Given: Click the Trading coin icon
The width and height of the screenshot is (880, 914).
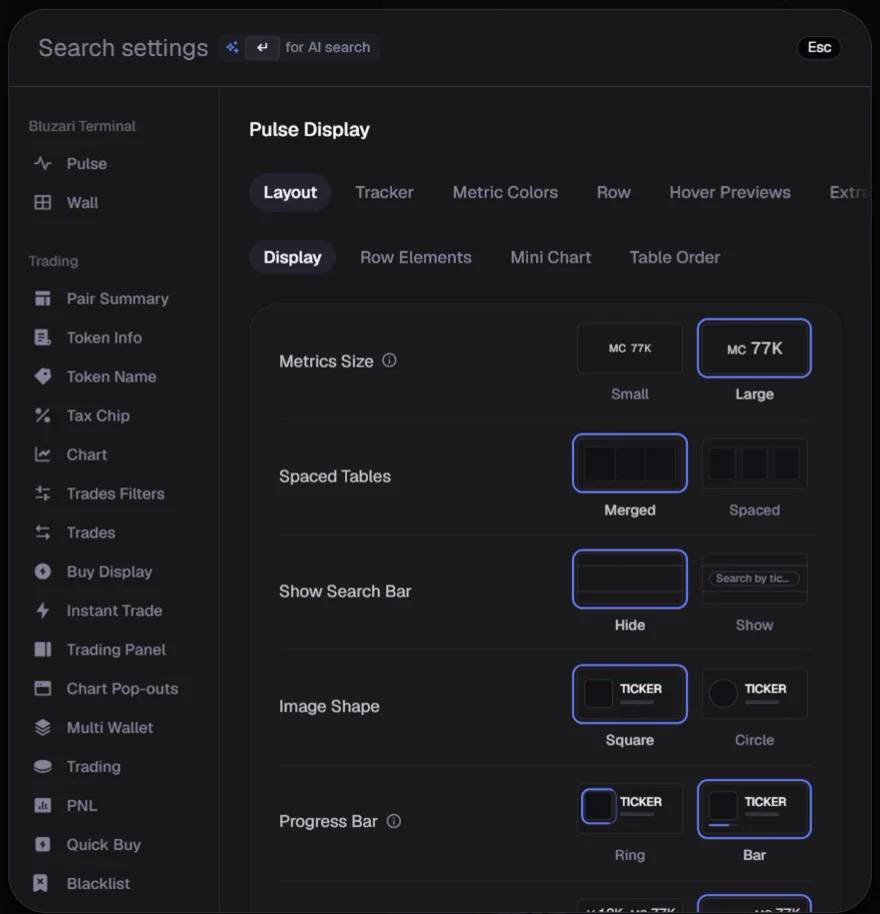Looking at the screenshot, I should click(x=43, y=767).
